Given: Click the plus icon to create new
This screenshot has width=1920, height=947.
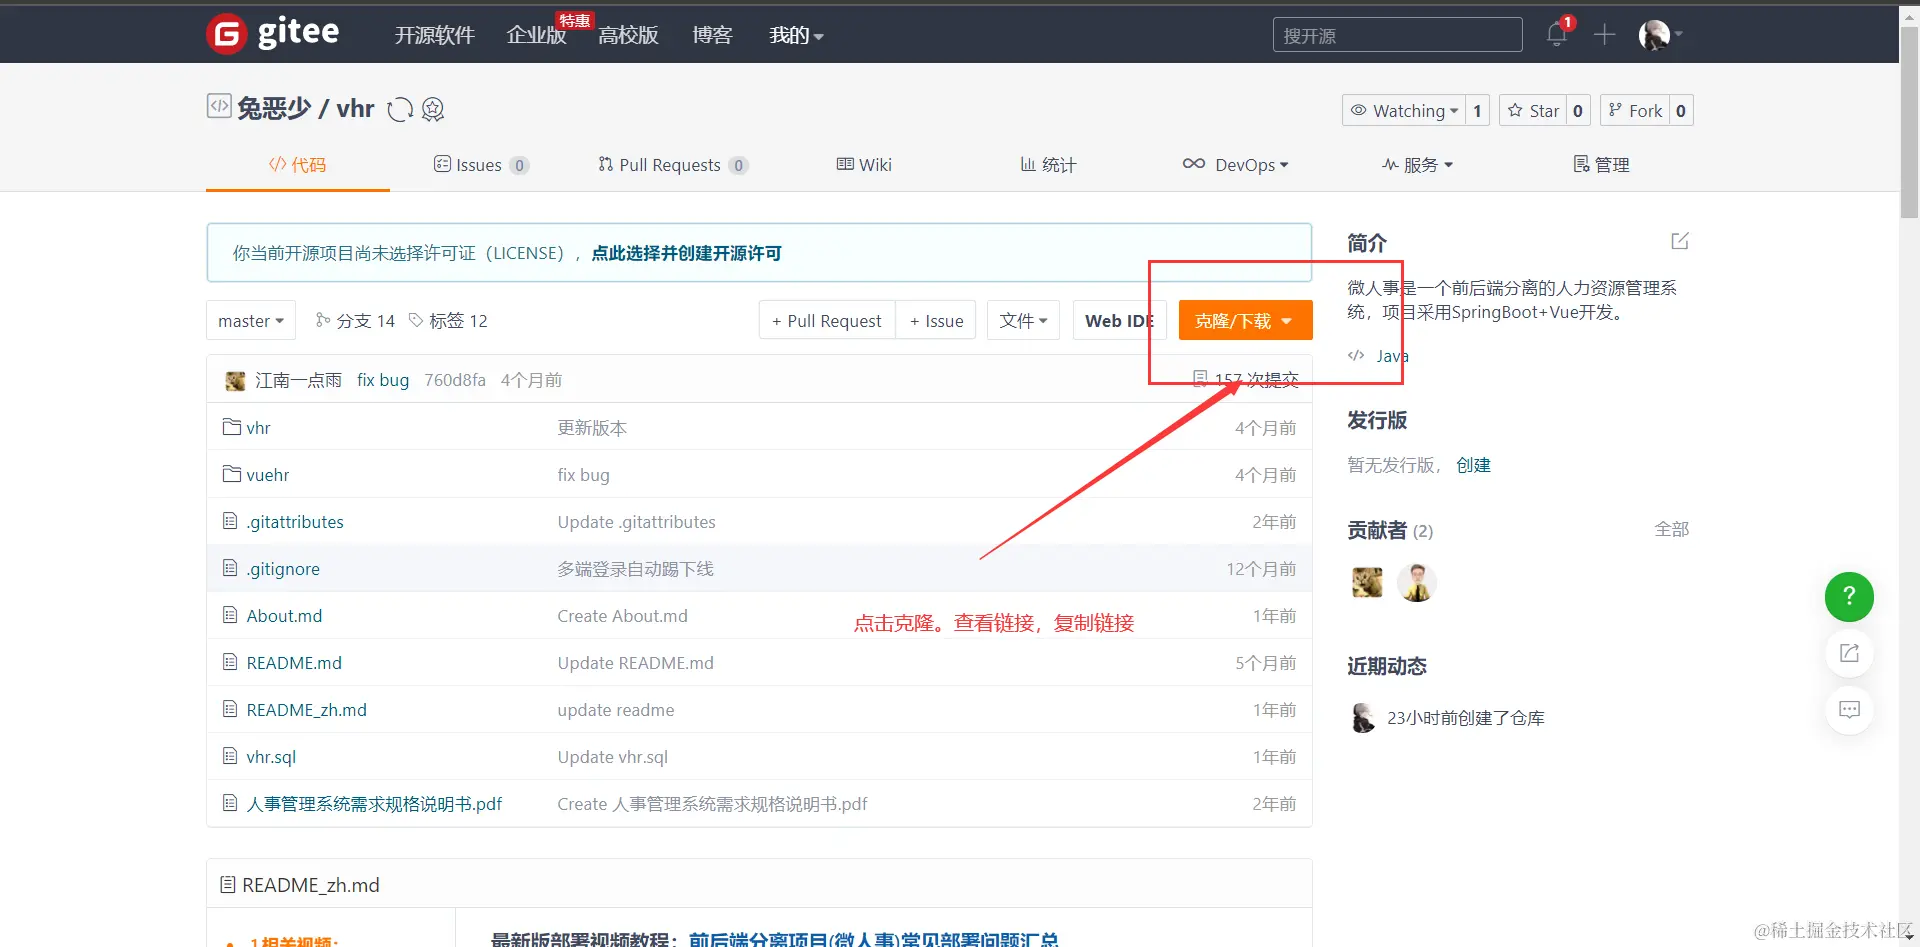Looking at the screenshot, I should point(1605,35).
